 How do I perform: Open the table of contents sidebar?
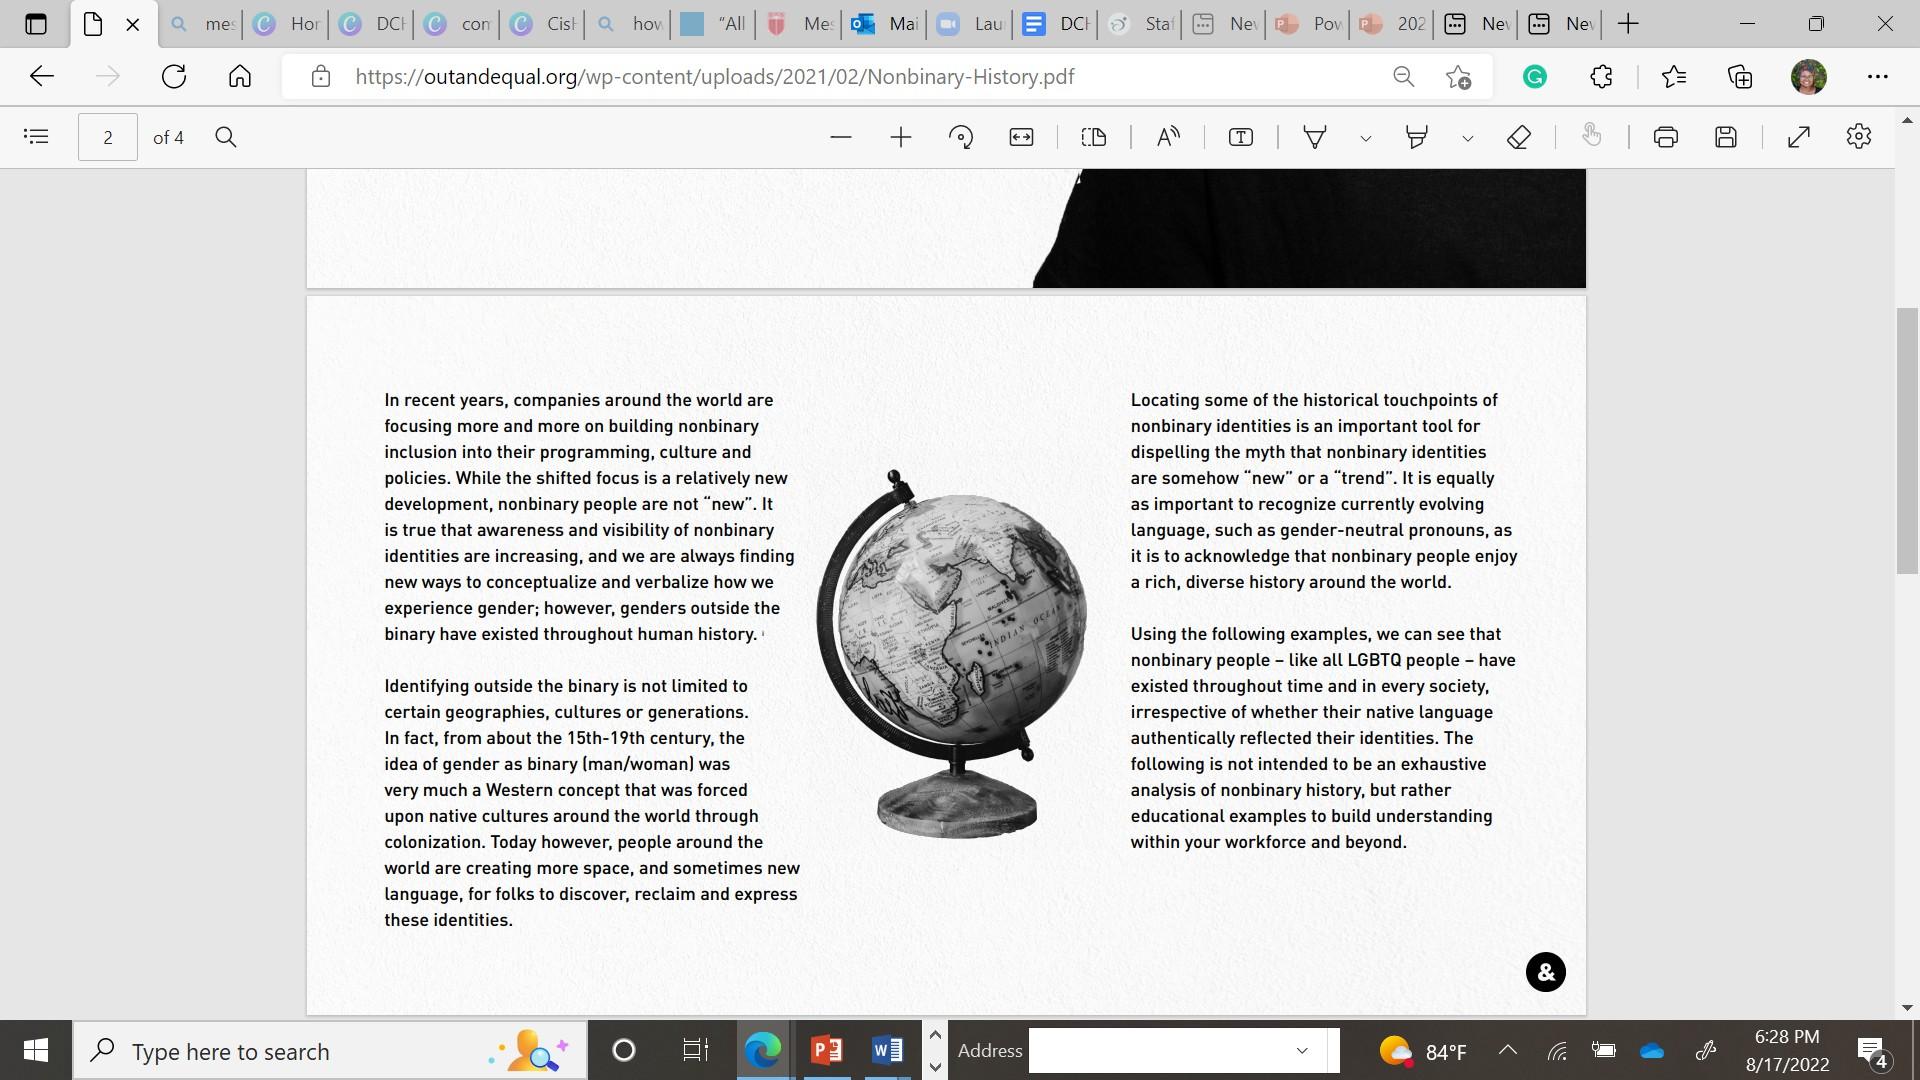[x=36, y=137]
